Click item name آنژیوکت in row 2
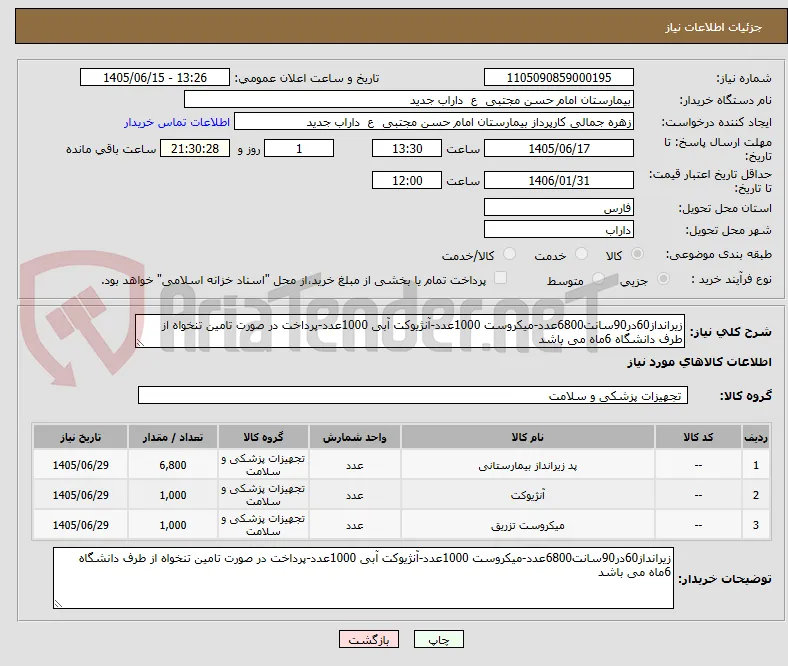Screen dimensions: 788x666 (x=528, y=495)
